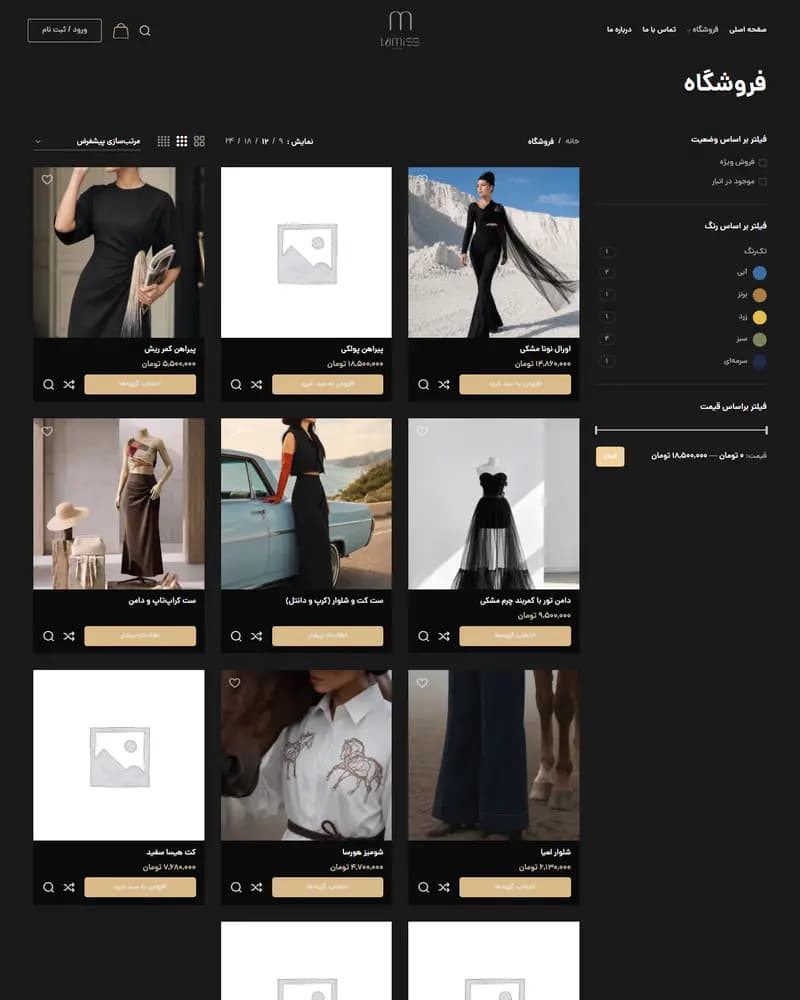Add 'ست کراپ‌تاپ و دامن' to wishlist heart
800x1000 pixels.
[47, 431]
